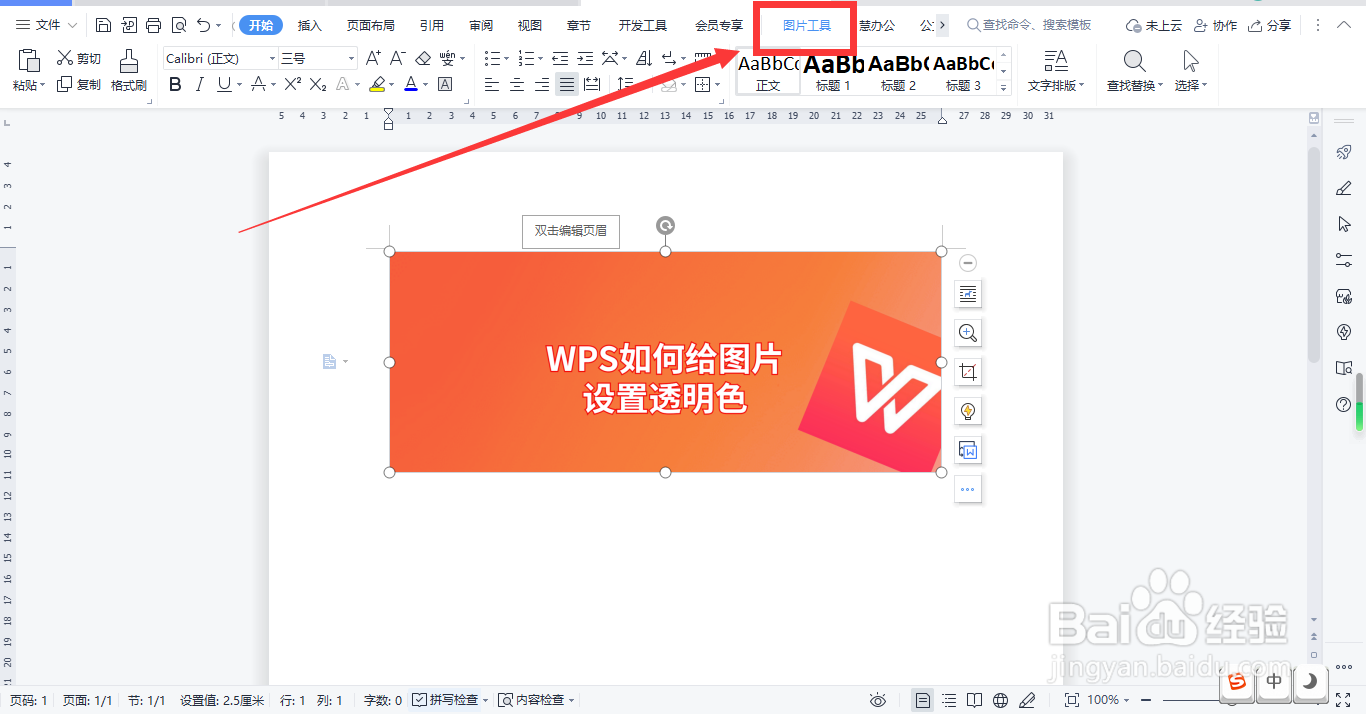
Task: Click the layout options icon beside image
Action: pyautogui.click(x=968, y=294)
